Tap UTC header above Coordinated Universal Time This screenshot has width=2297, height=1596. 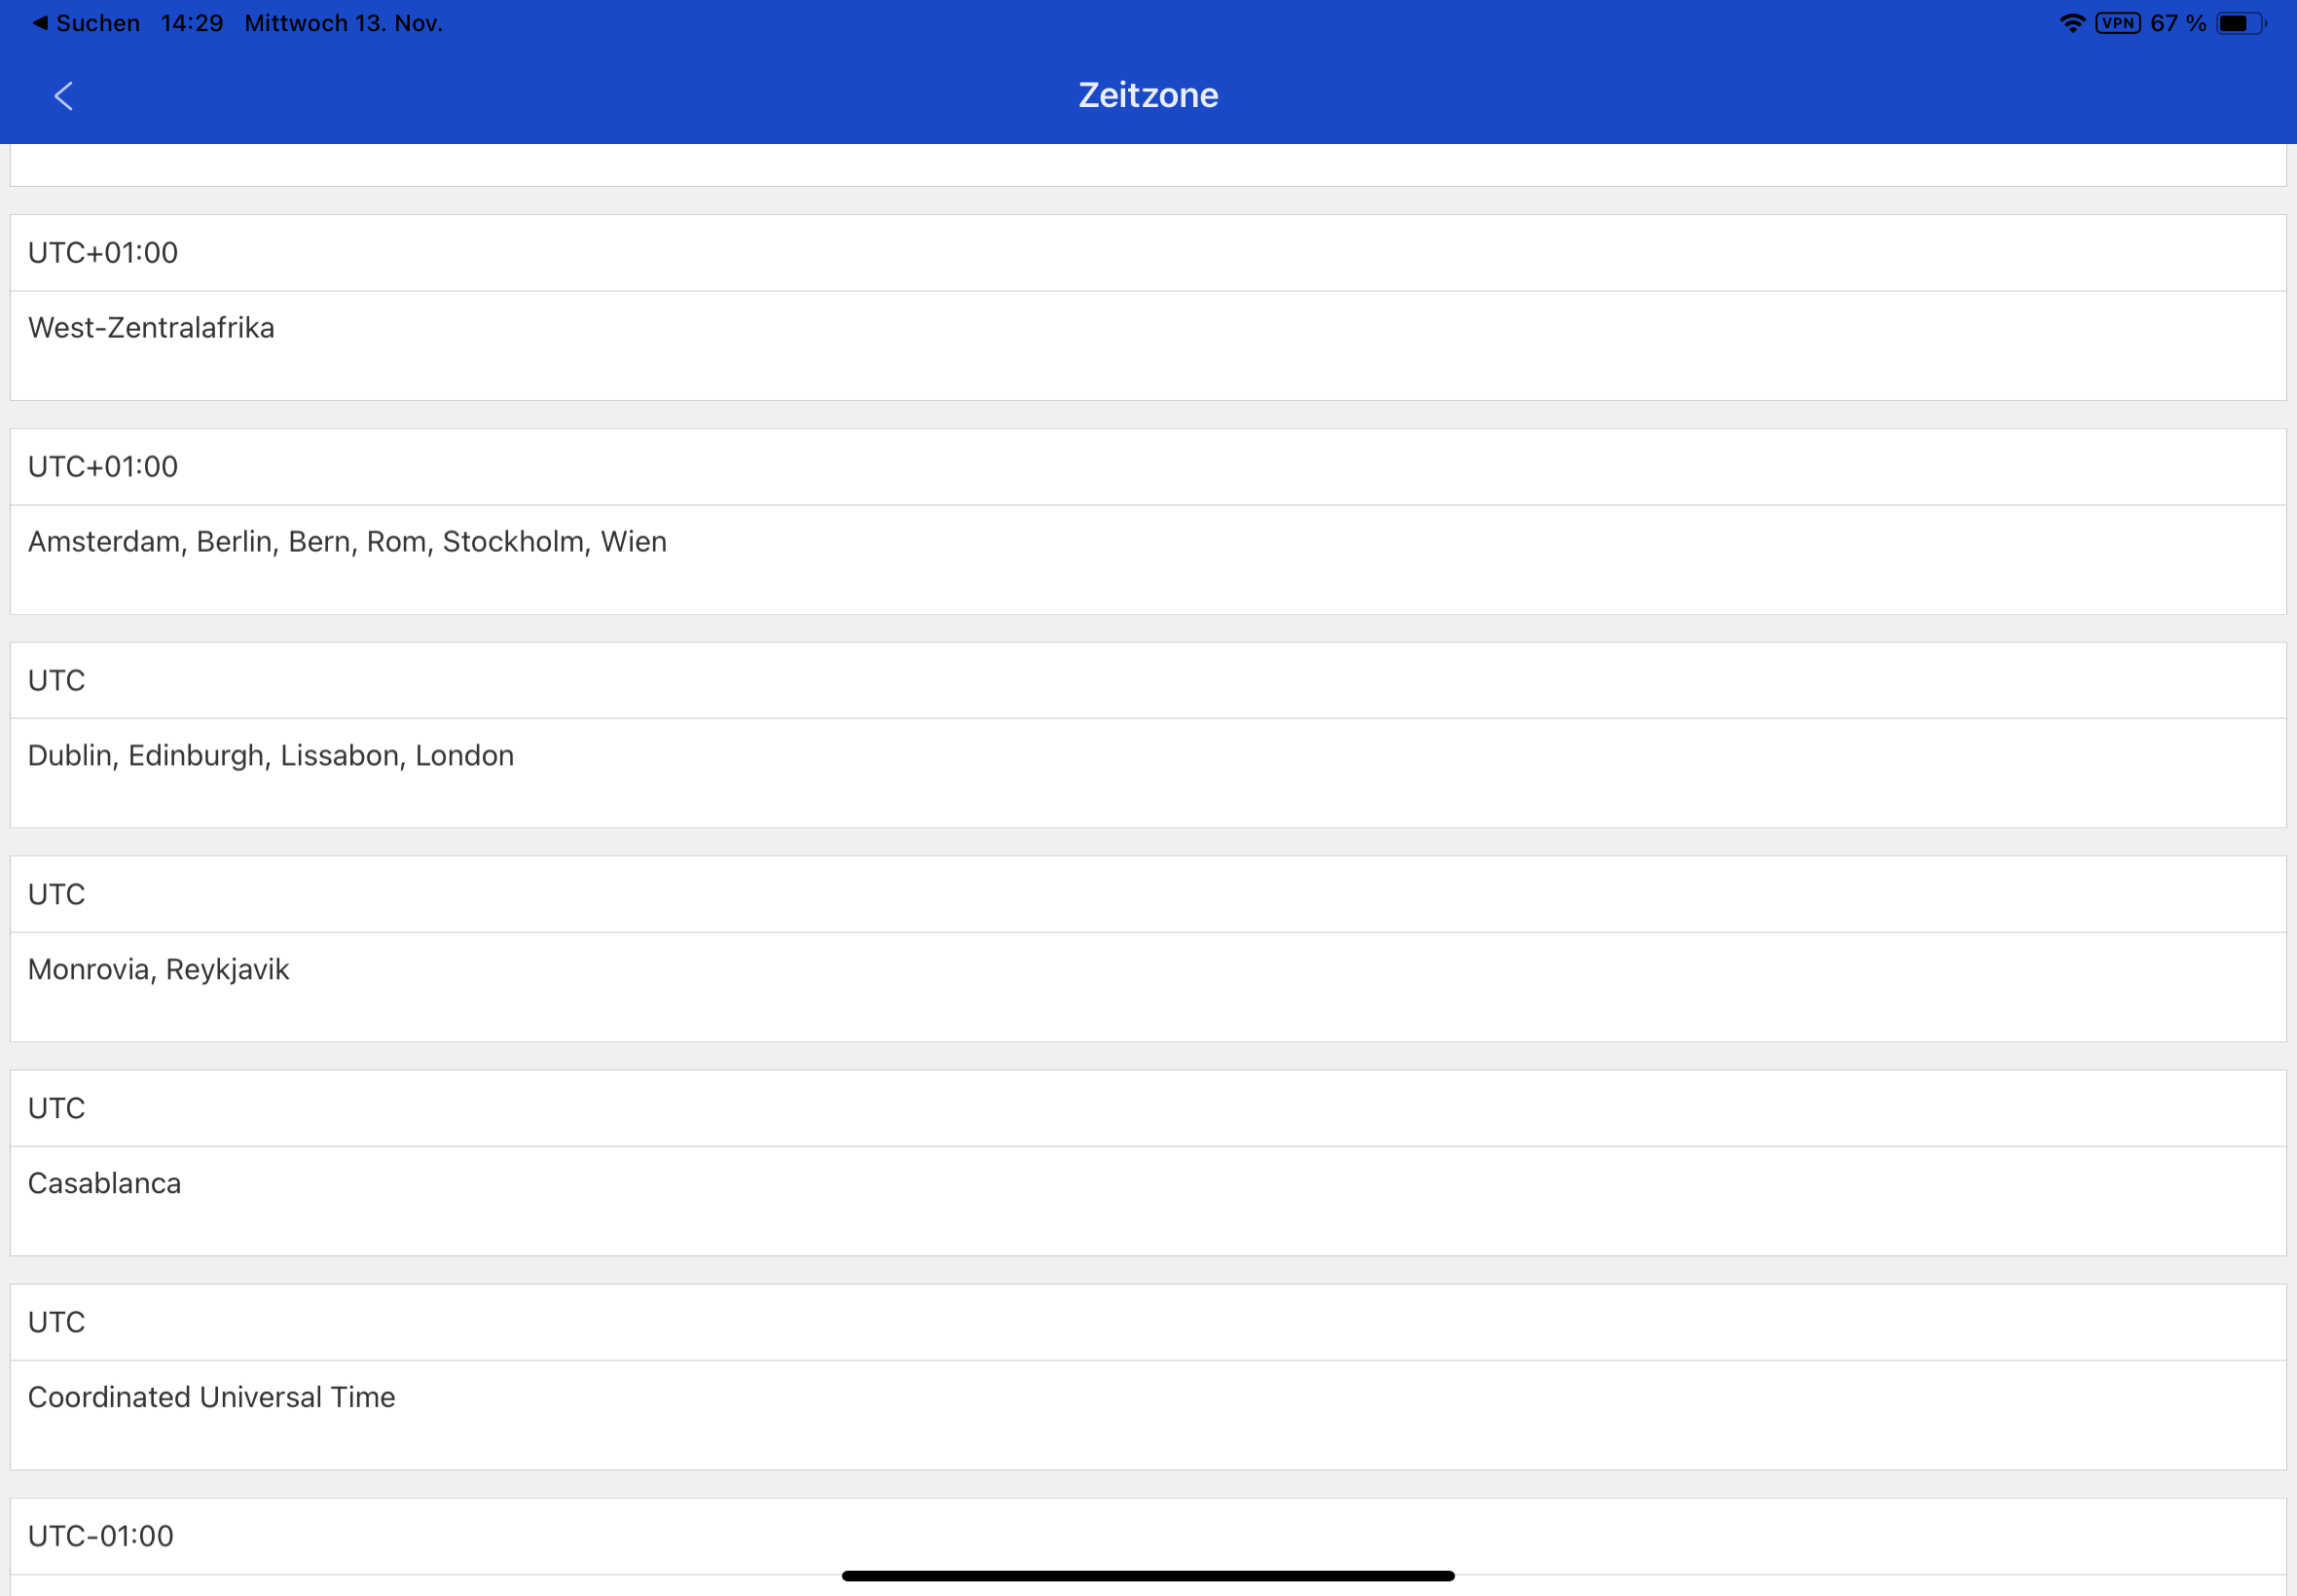click(57, 1323)
